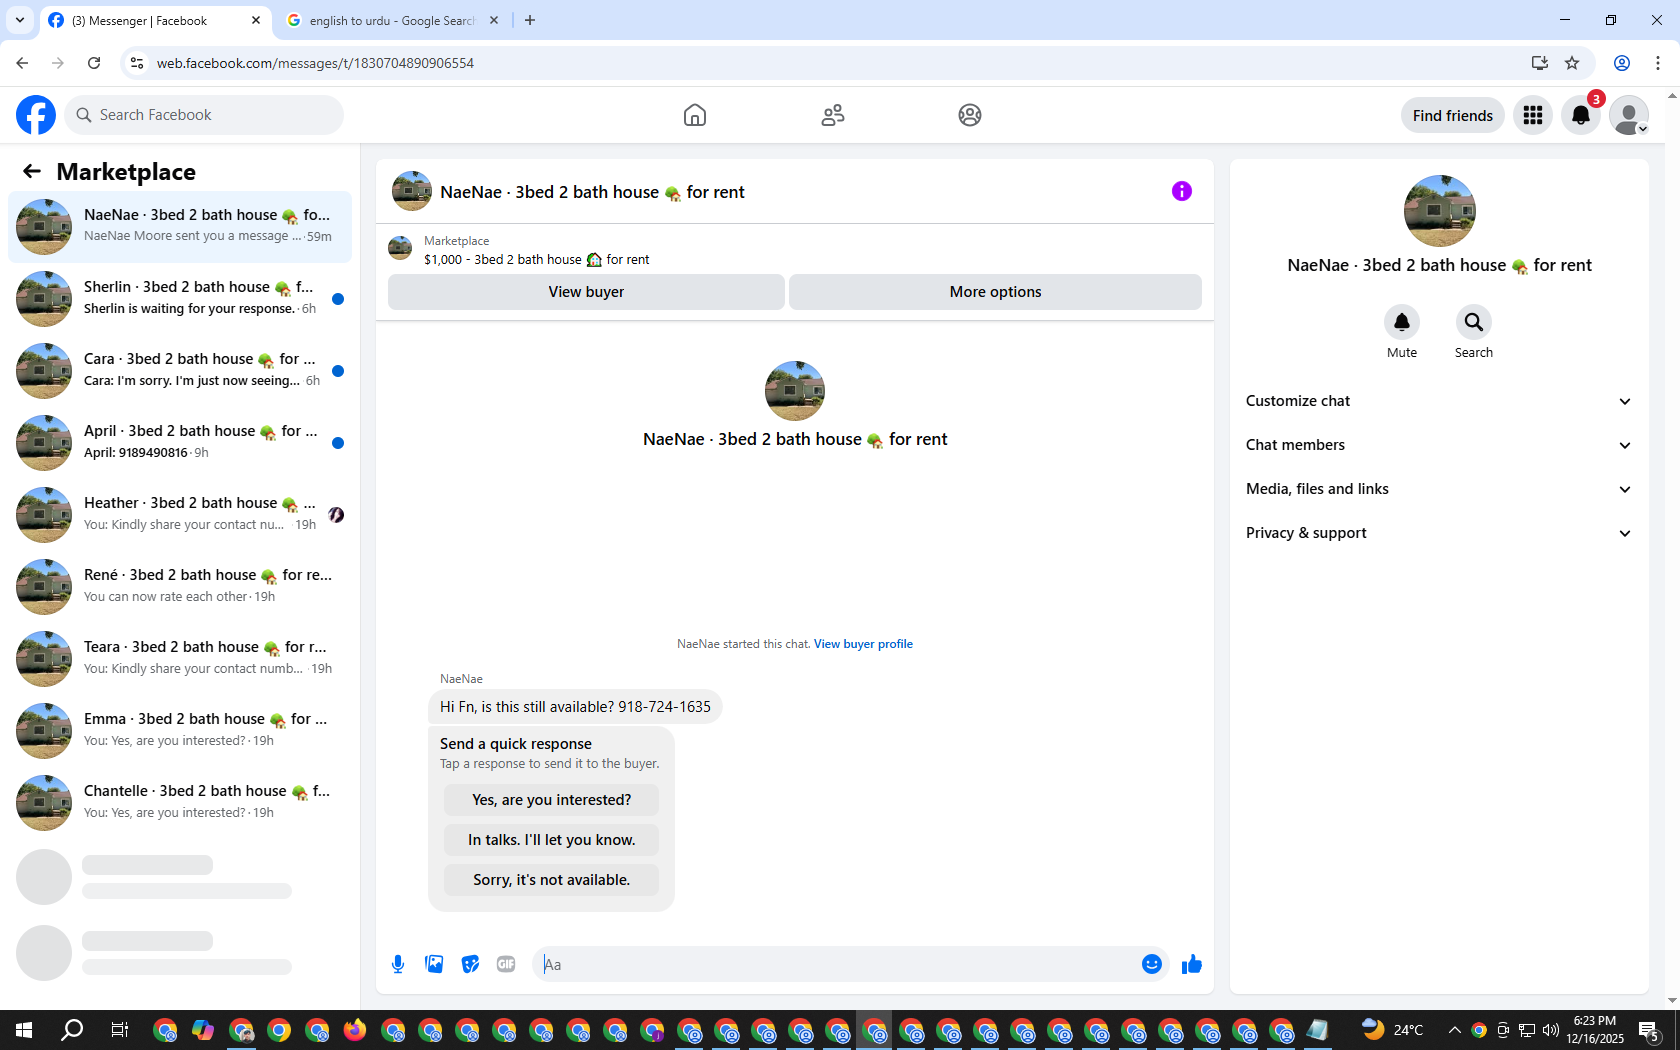Open the Sherlin conversation
1680x1050 pixels.
pos(180,299)
